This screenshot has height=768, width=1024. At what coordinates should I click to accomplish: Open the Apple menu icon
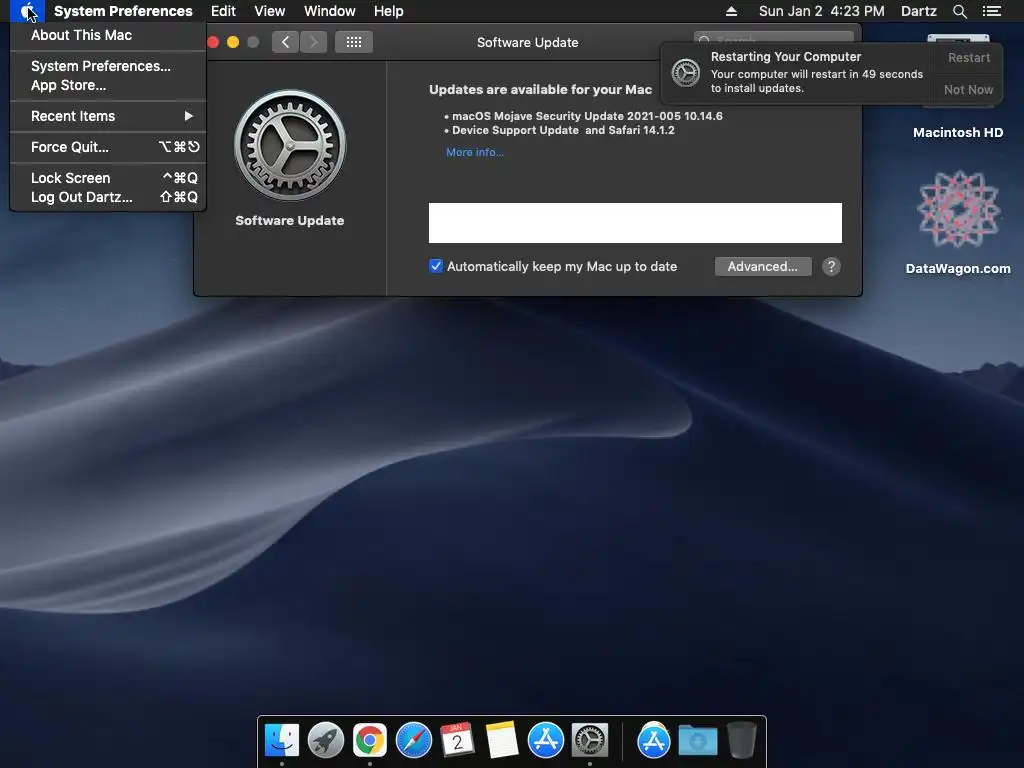pyautogui.click(x=27, y=11)
